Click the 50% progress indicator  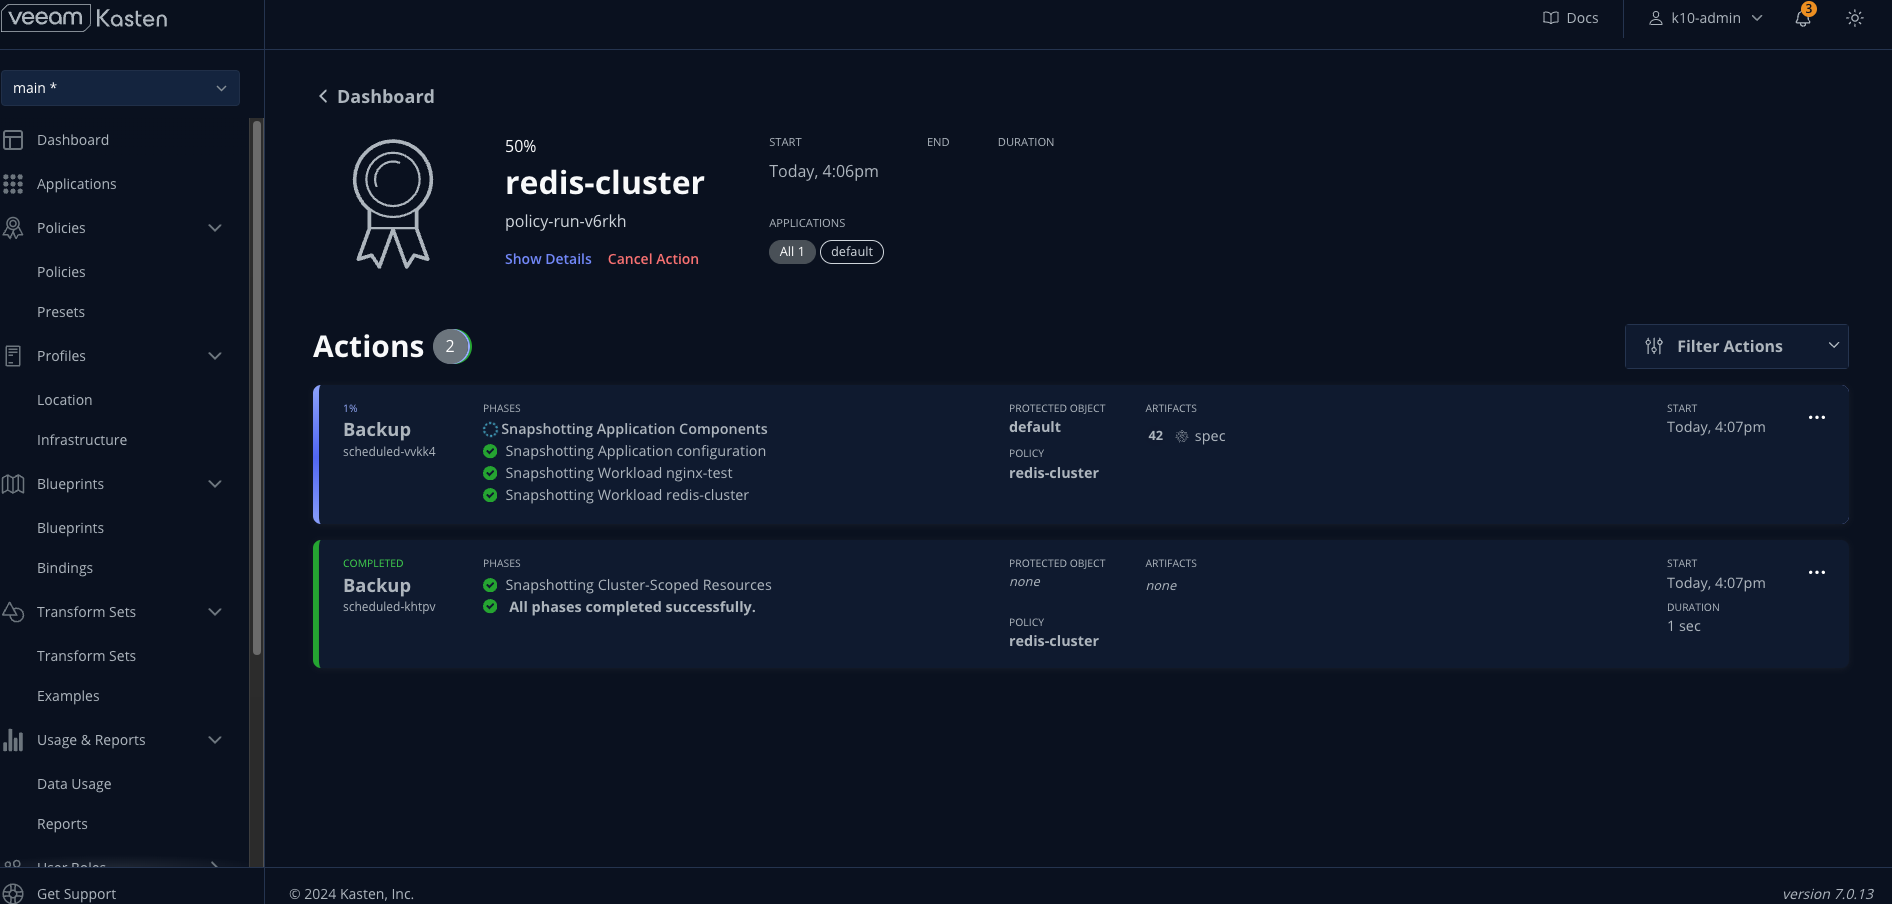521,147
